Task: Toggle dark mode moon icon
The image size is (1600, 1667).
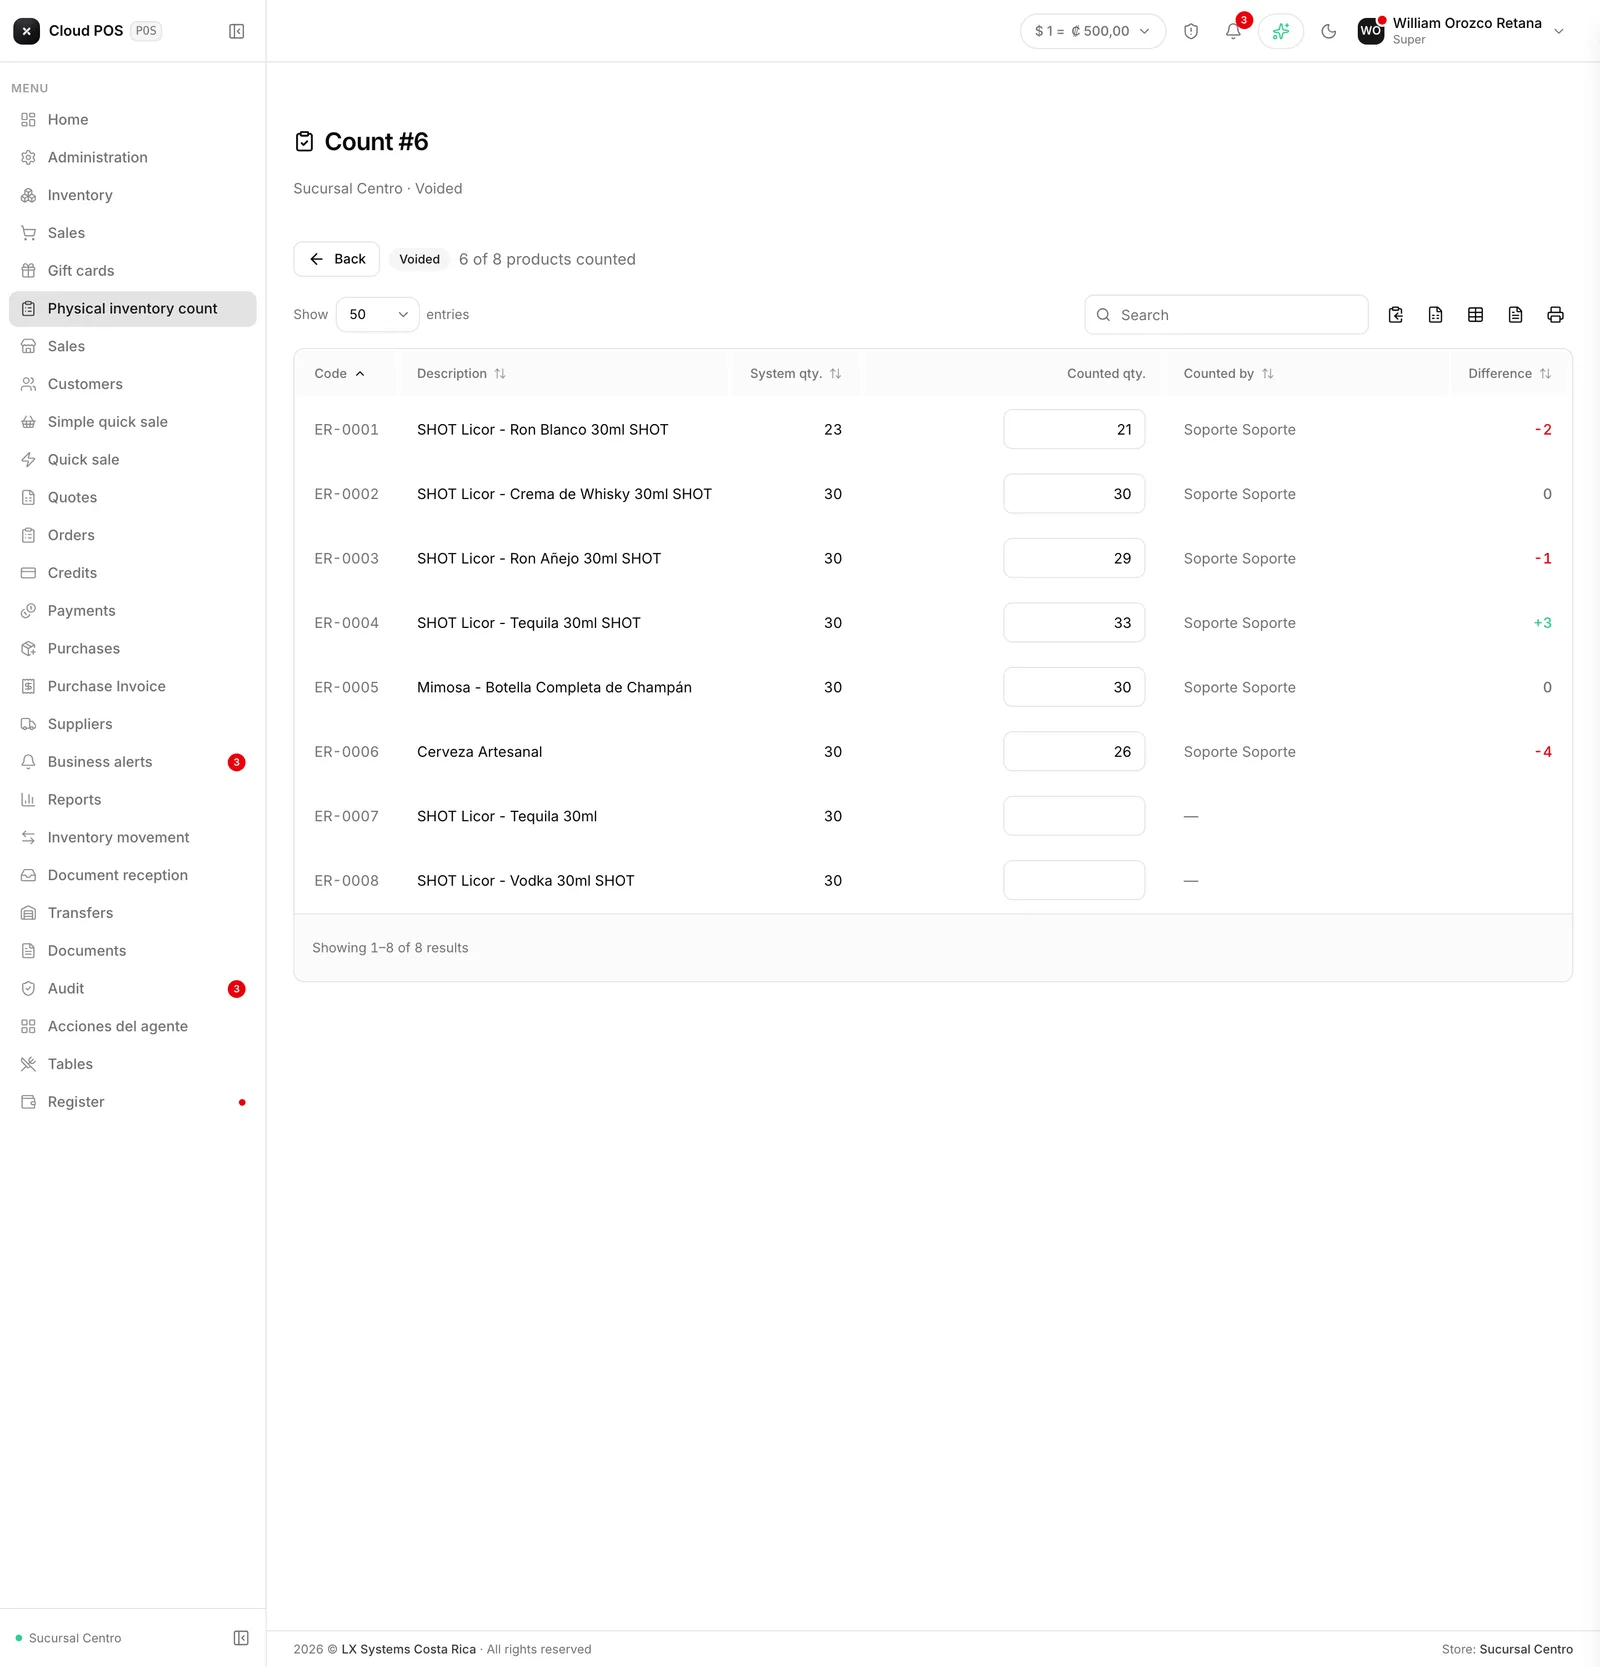Action: [x=1329, y=31]
